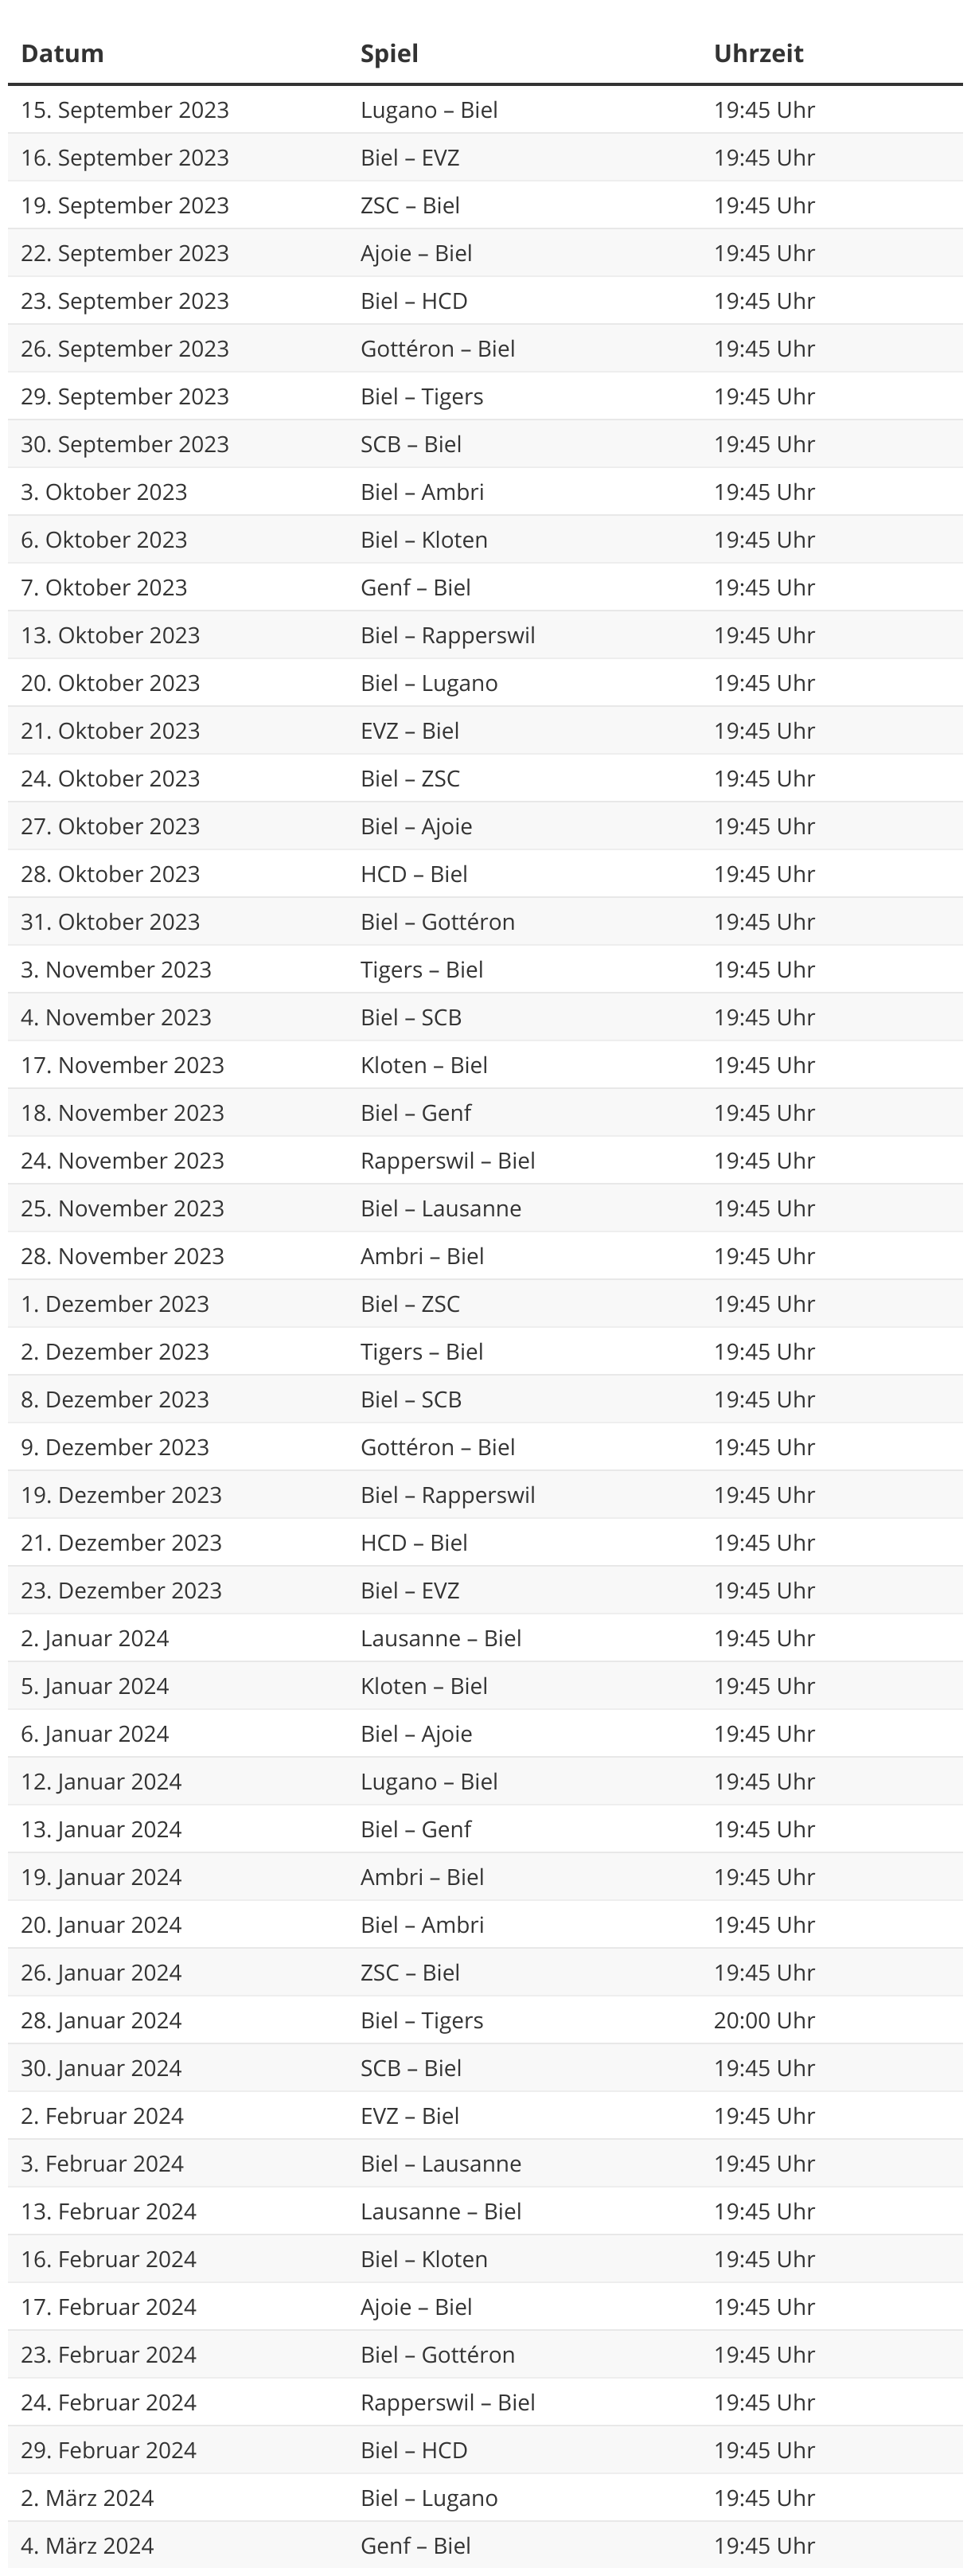Image resolution: width=971 pixels, height=2576 pixels.
Task: Click the 29. Februar 2024 date cell
Action: [x=109, y=2450]
